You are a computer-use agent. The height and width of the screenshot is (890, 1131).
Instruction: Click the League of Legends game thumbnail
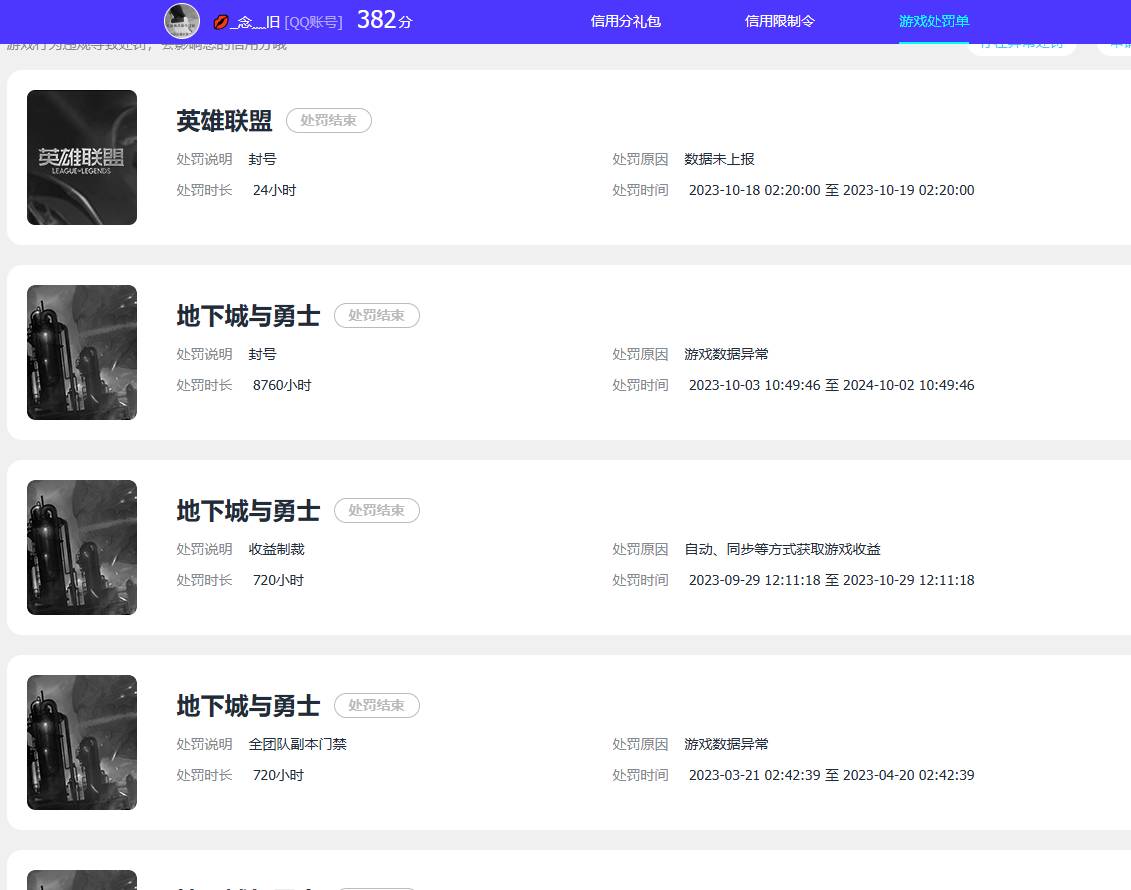81,157
